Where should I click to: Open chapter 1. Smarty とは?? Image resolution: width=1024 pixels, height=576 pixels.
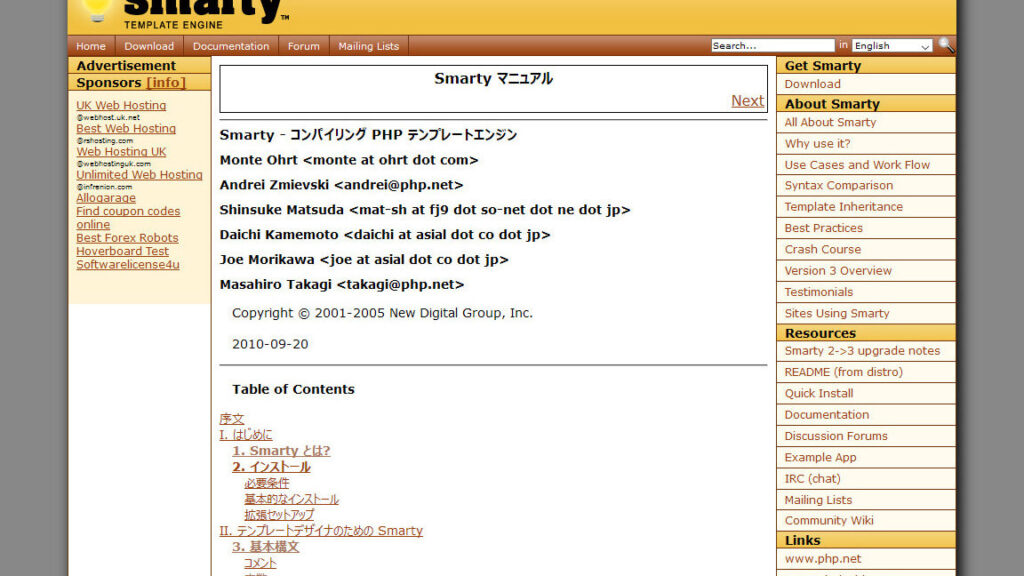coord(281,451)
